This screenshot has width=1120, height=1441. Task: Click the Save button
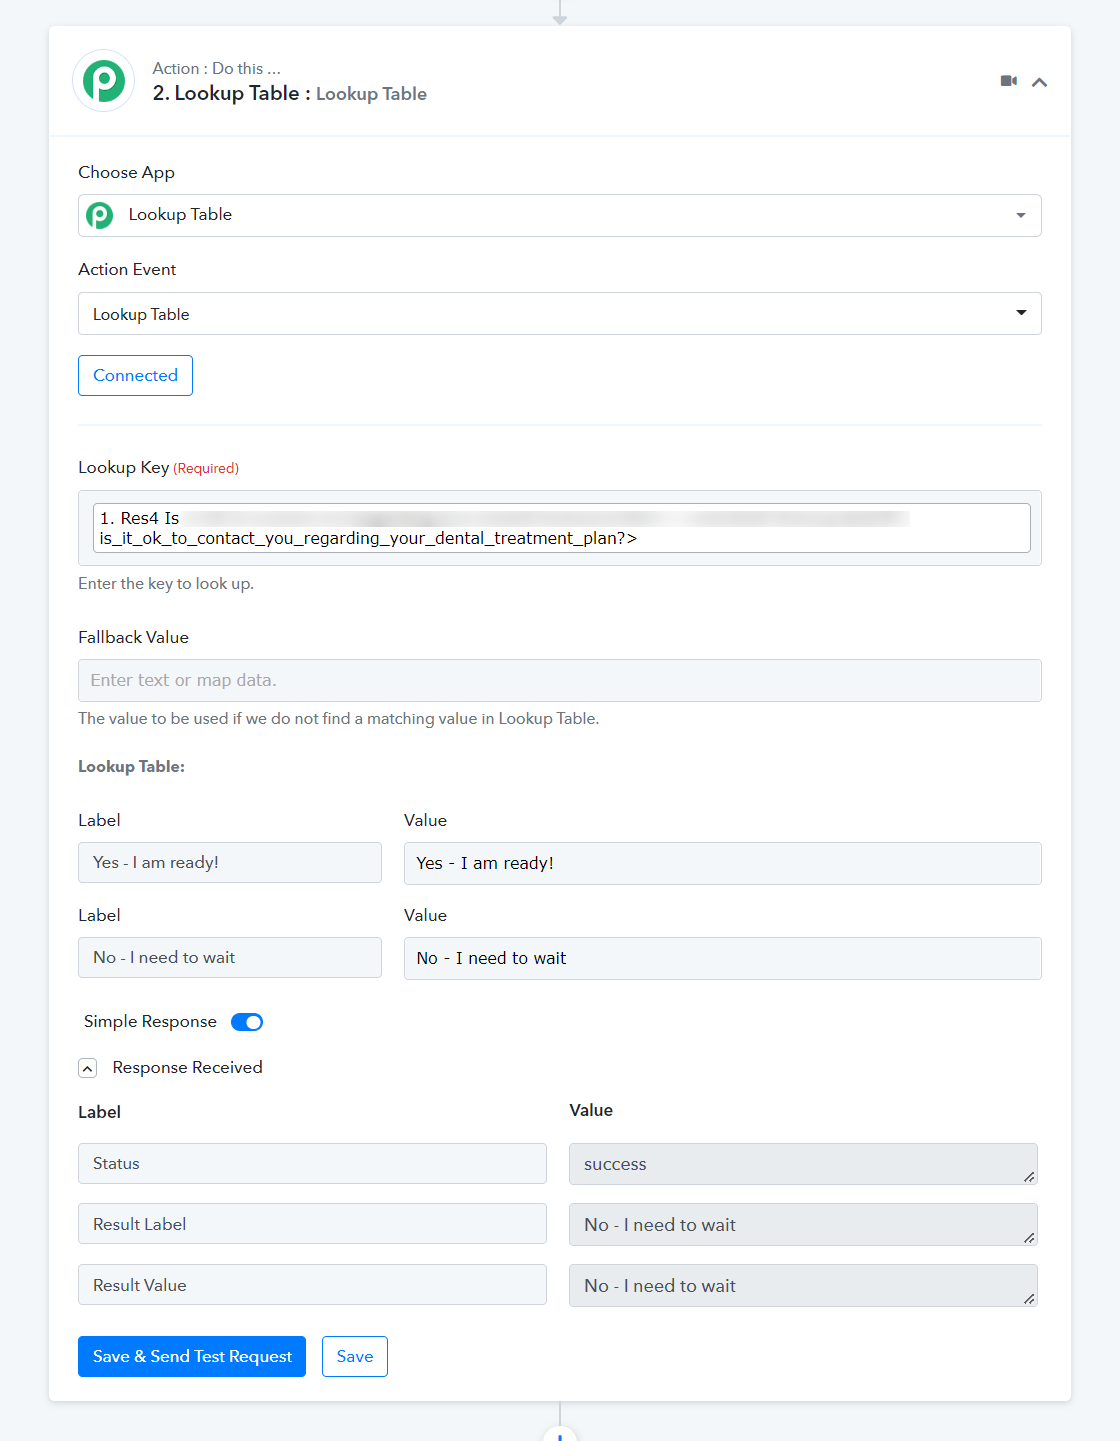point(355,1356)
